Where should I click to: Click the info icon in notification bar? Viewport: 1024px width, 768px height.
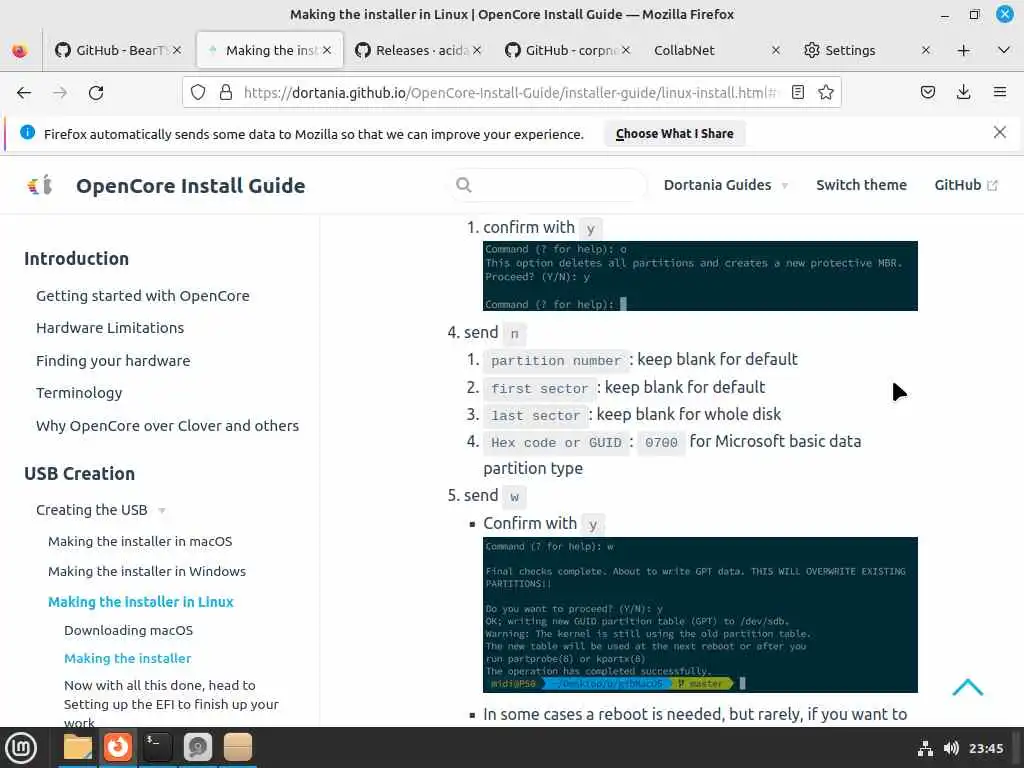click(27, 133)
